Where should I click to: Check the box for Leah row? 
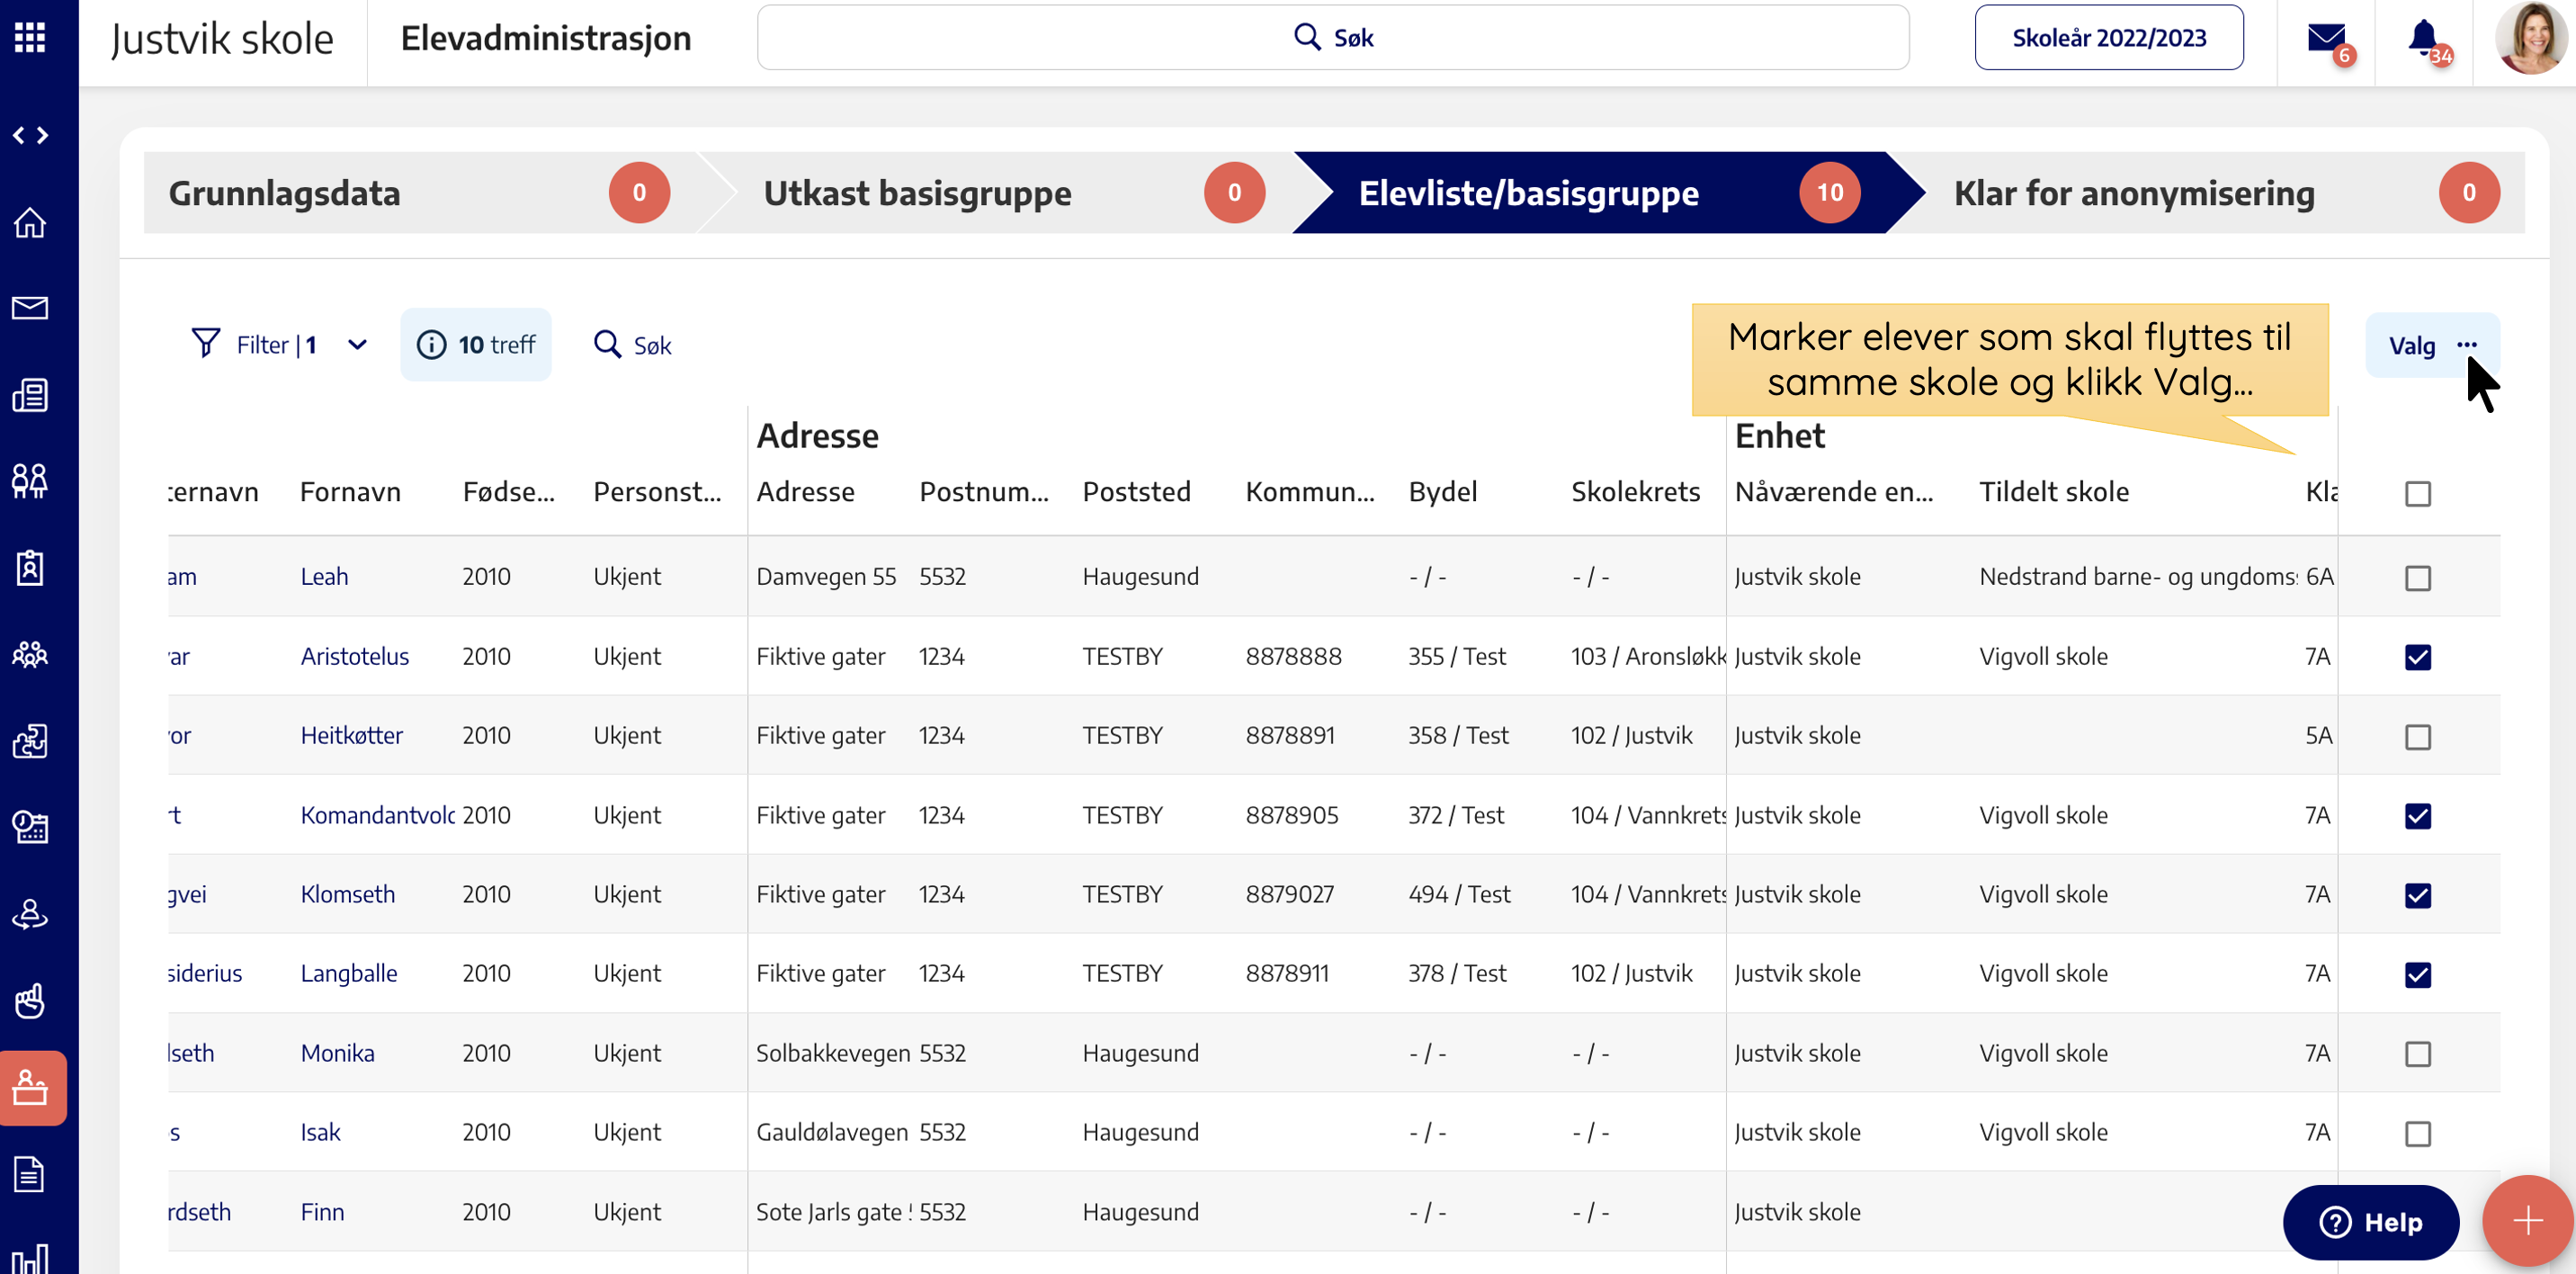2417,577
